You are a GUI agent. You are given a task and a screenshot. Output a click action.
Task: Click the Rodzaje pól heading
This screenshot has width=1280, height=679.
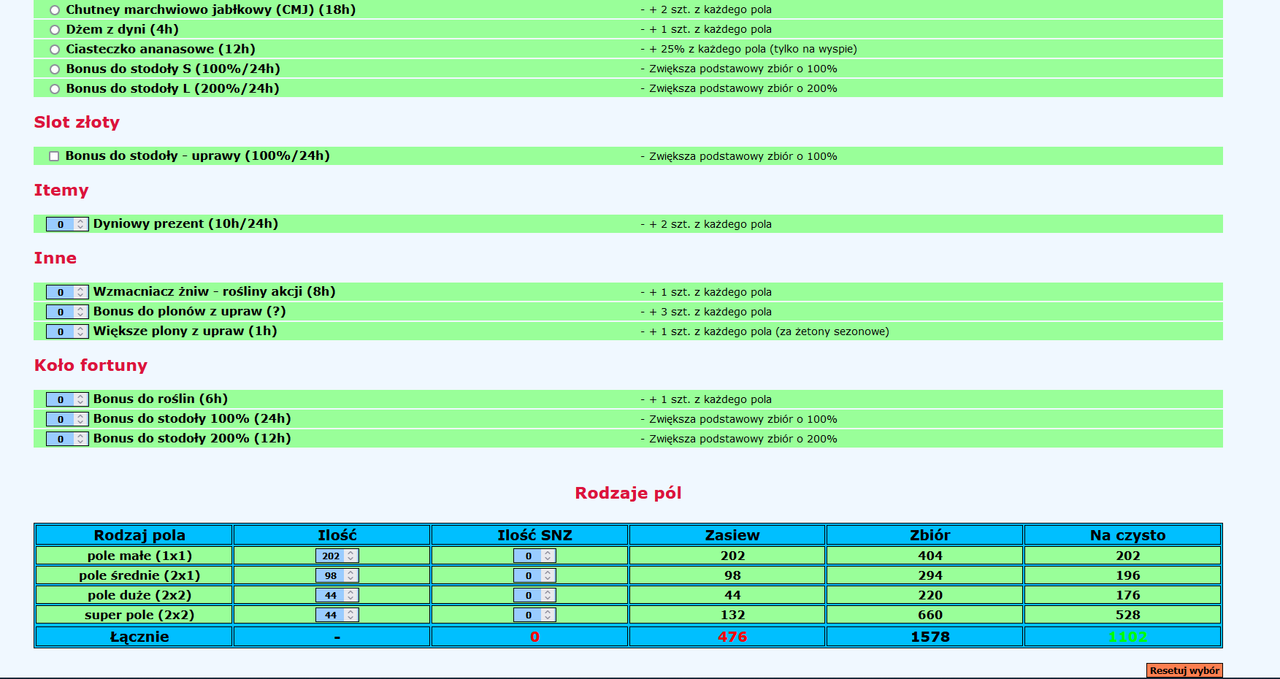(x=628, y=493)
